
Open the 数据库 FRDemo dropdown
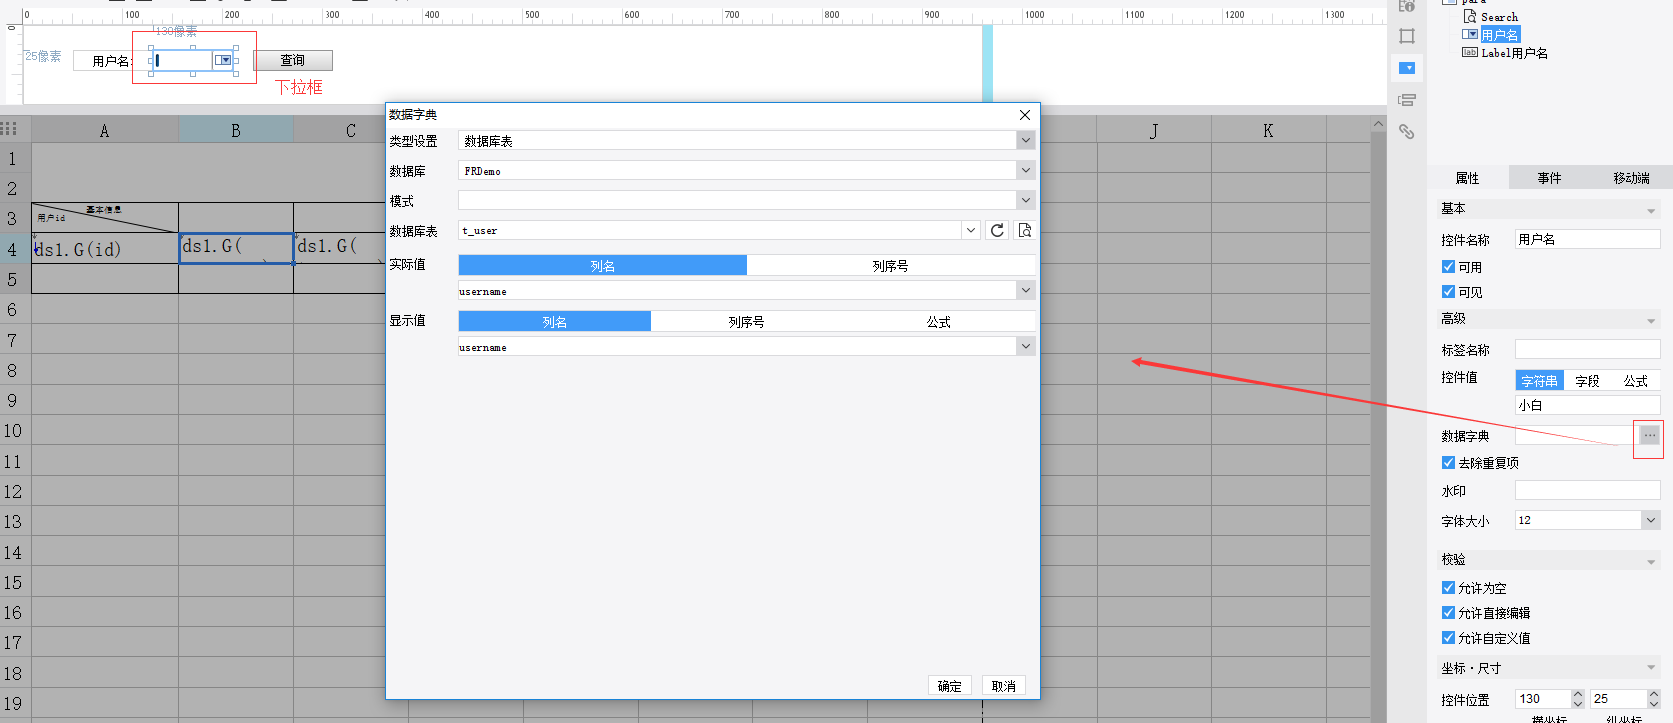1025,171
